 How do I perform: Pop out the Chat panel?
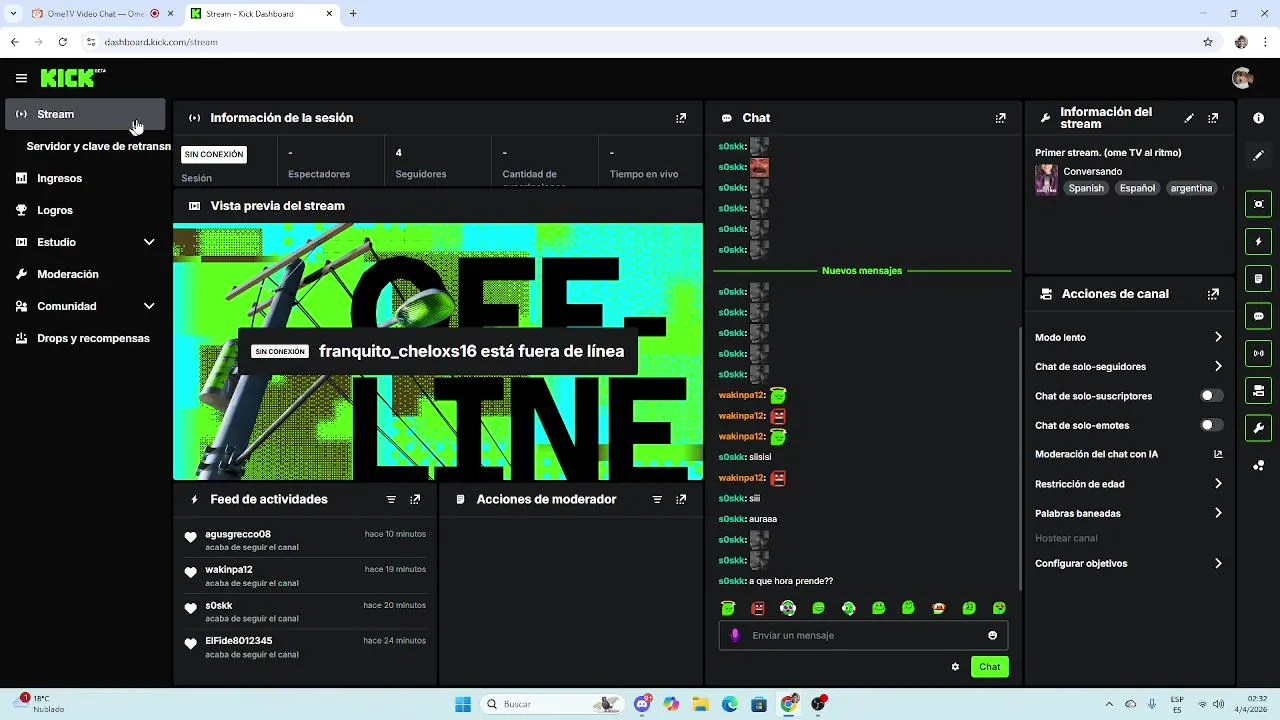point(1000,118)
